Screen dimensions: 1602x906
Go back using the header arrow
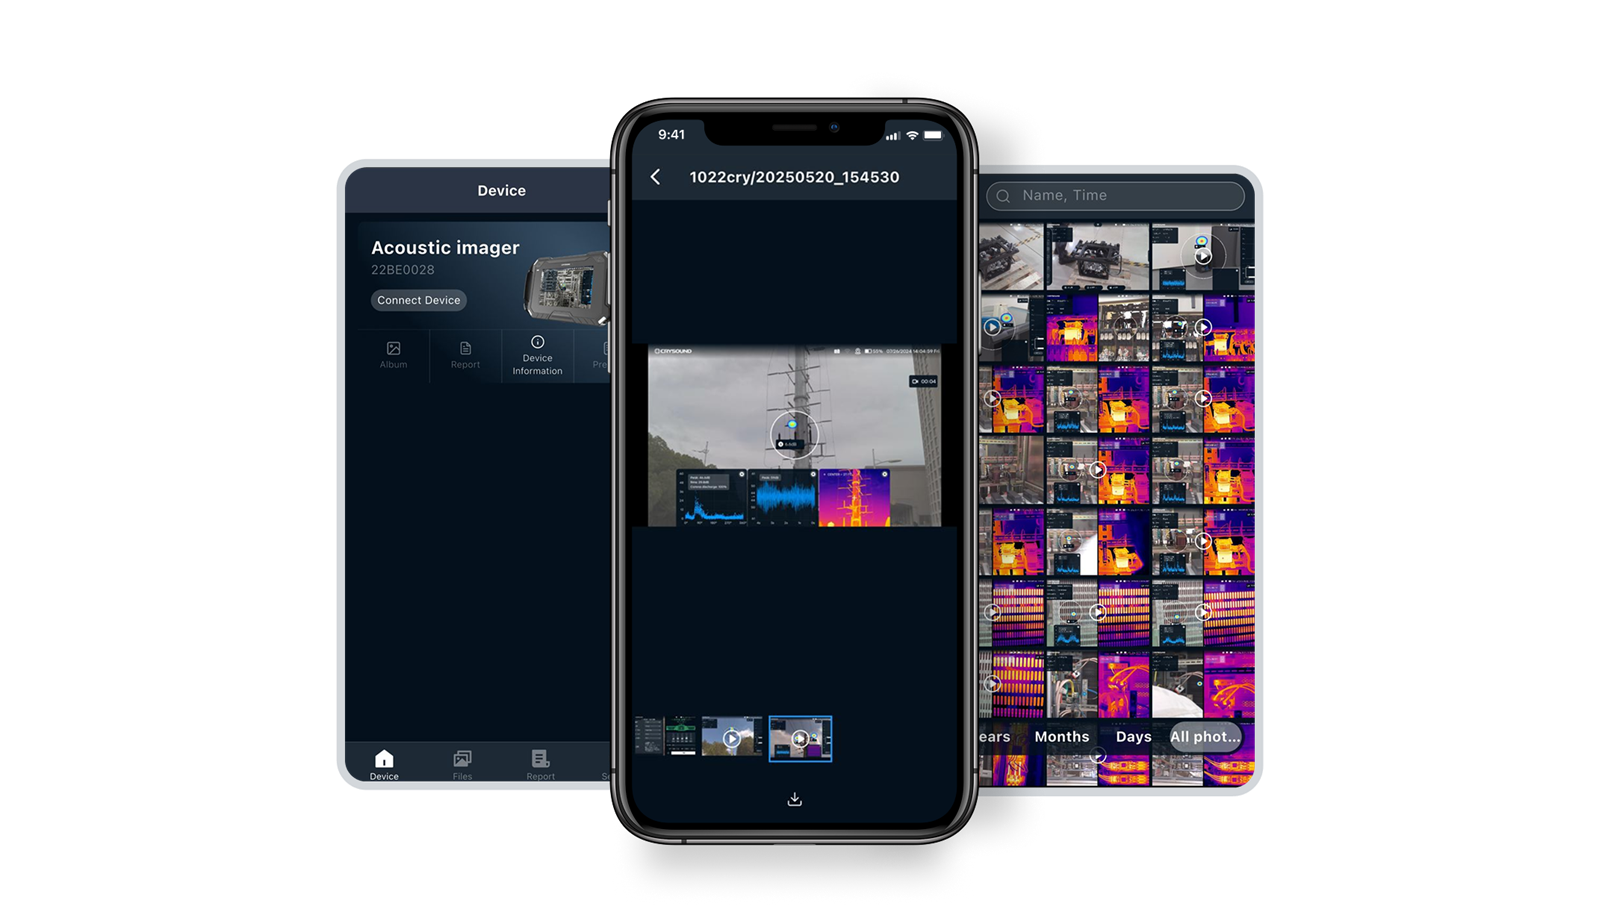pos(656,177)
